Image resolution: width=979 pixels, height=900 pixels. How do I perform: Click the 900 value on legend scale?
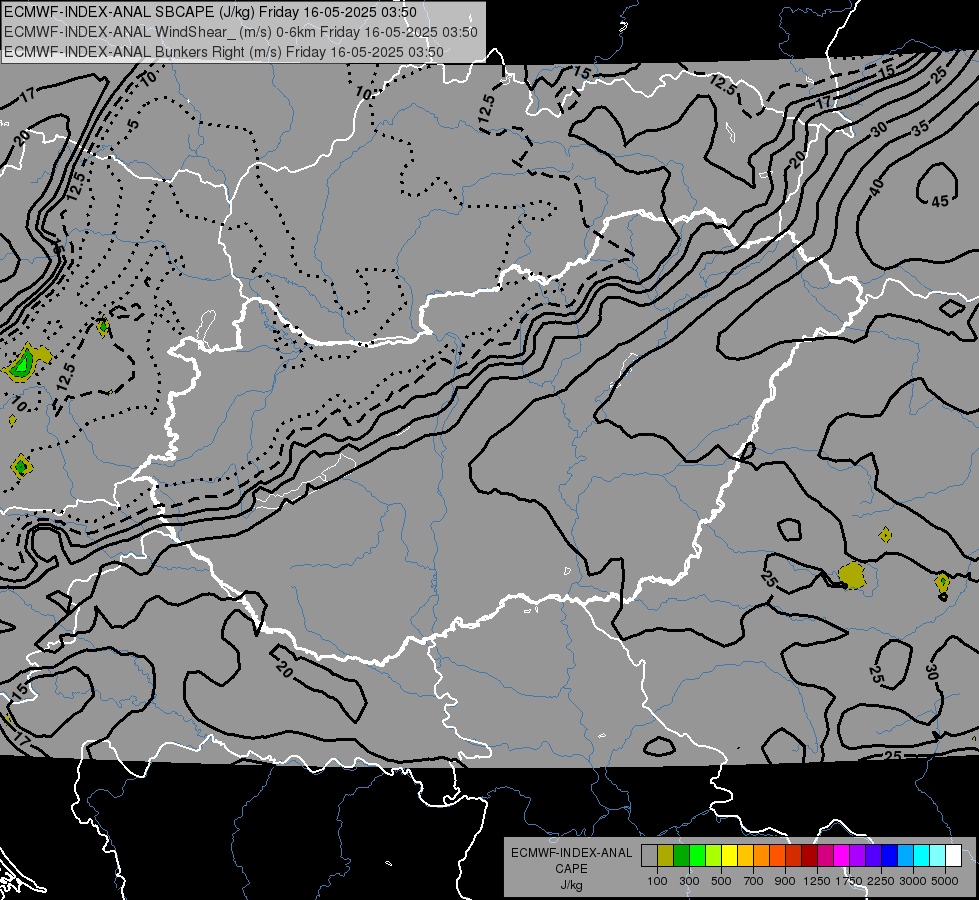(785, 881)
